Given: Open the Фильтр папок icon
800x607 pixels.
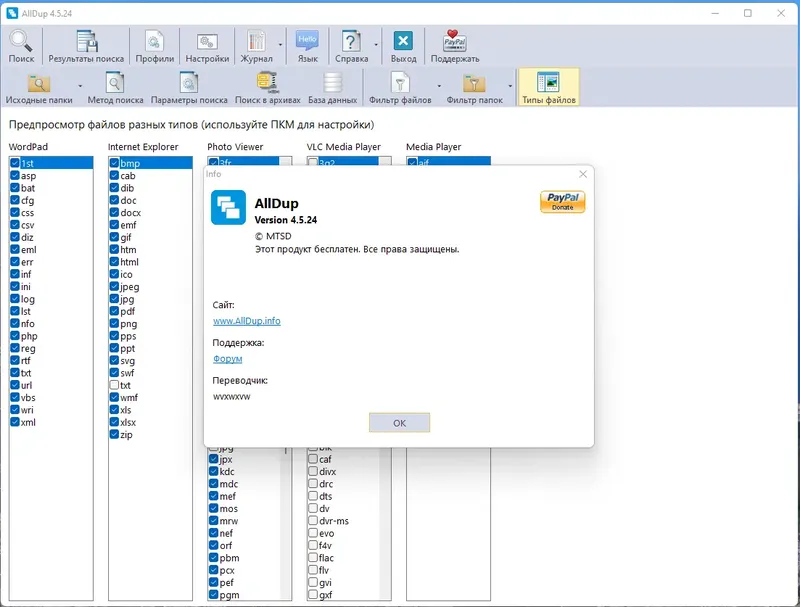Looking at the screenshot, I should [x=474, y=83].
